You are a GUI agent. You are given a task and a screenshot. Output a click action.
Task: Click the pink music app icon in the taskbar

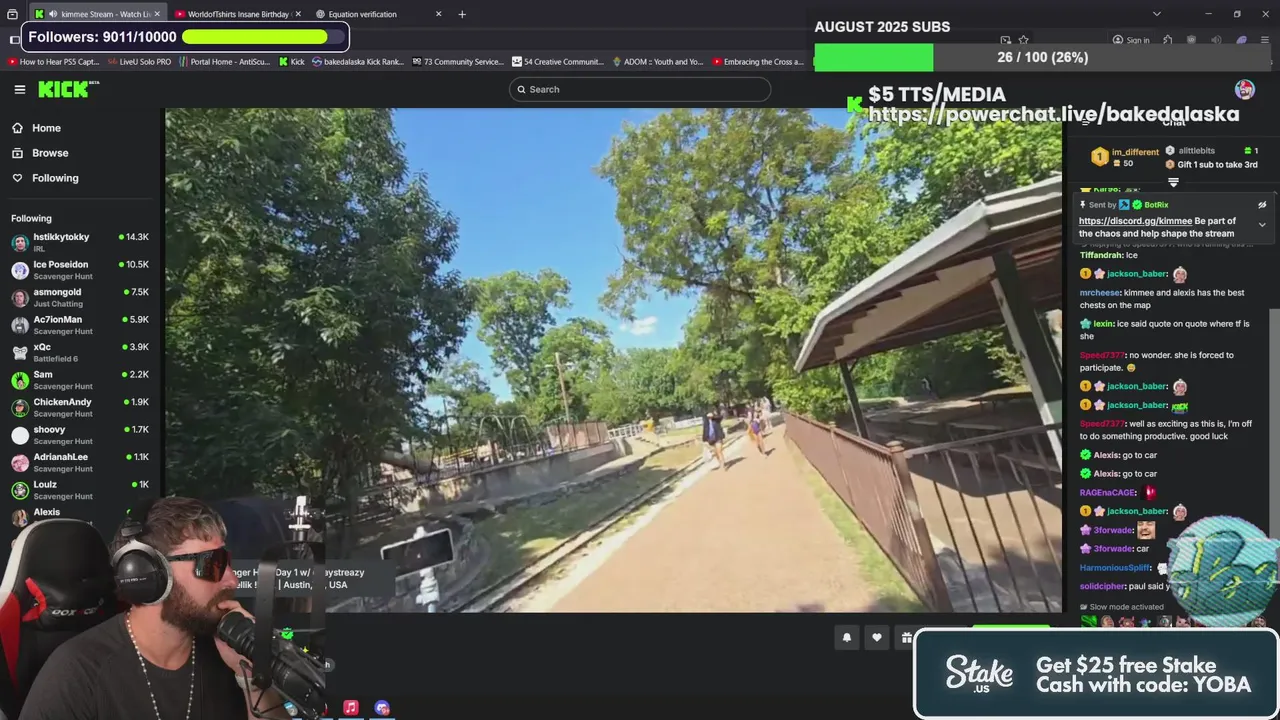pyautogui.click(x=351, y=707)
